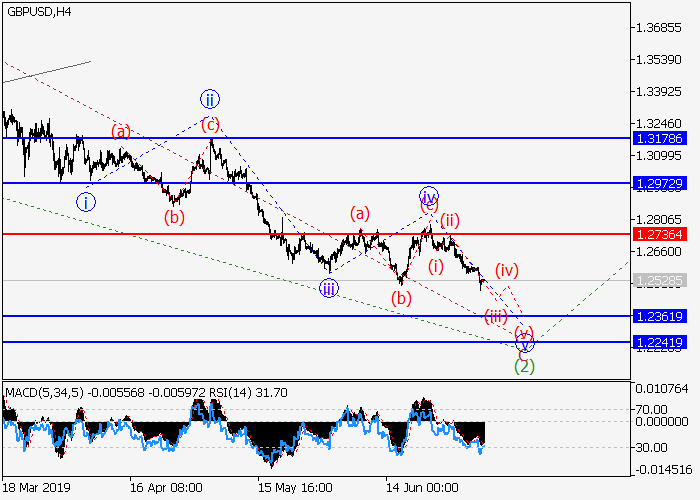Click the 16 Apr 08:00 date marker
The image size is (700, 500).
tap(166, 489)
